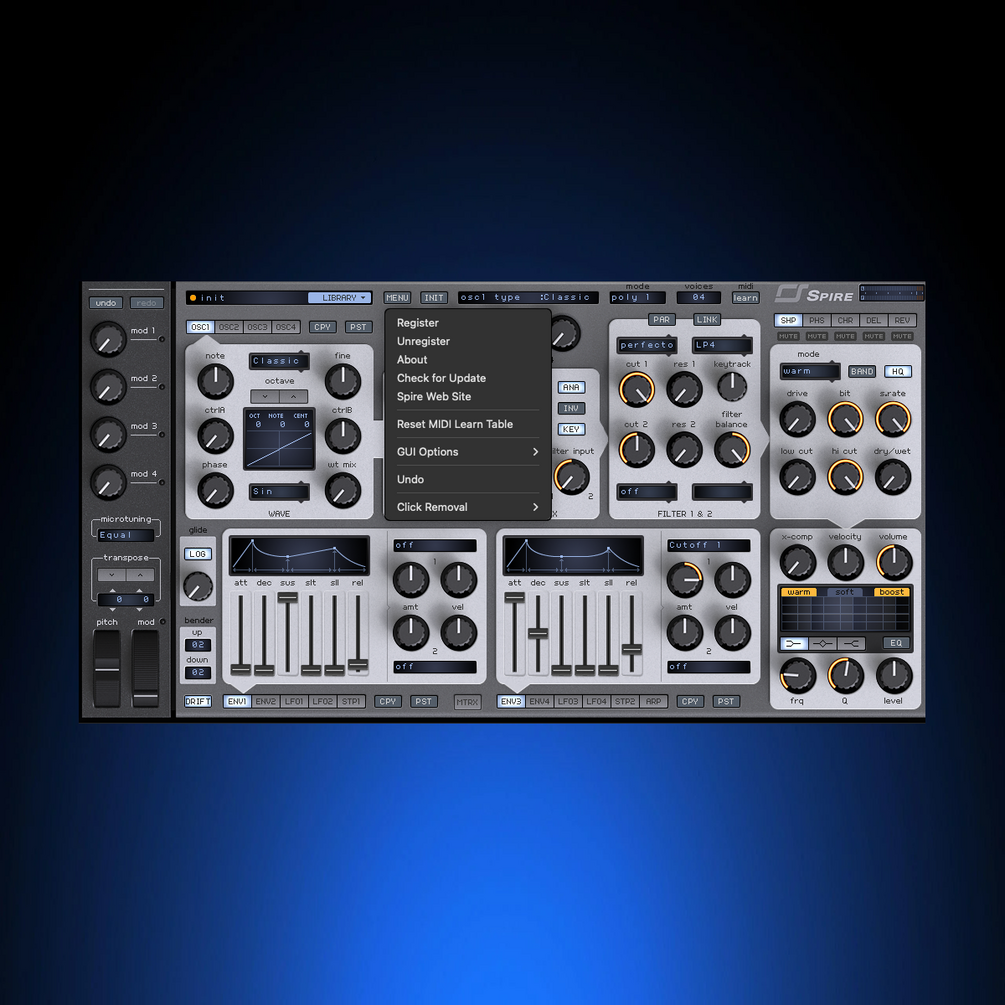Enable the boost output mode
The width and height of the screenshot is (1005, 1005).
tap(892, 592)
